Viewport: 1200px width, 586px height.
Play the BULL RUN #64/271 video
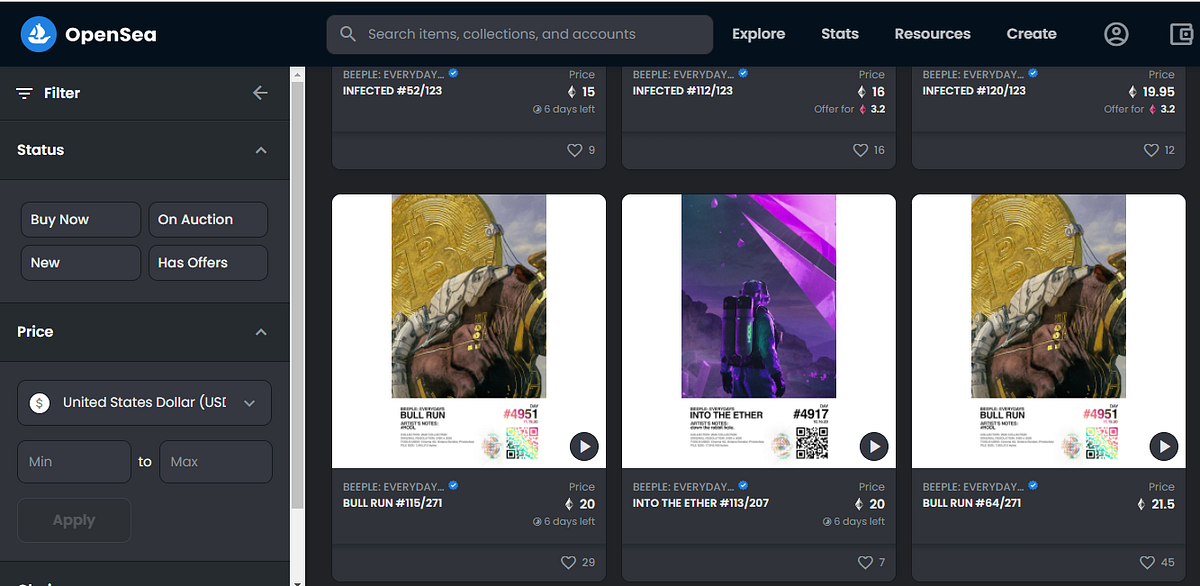(1164, 446)
